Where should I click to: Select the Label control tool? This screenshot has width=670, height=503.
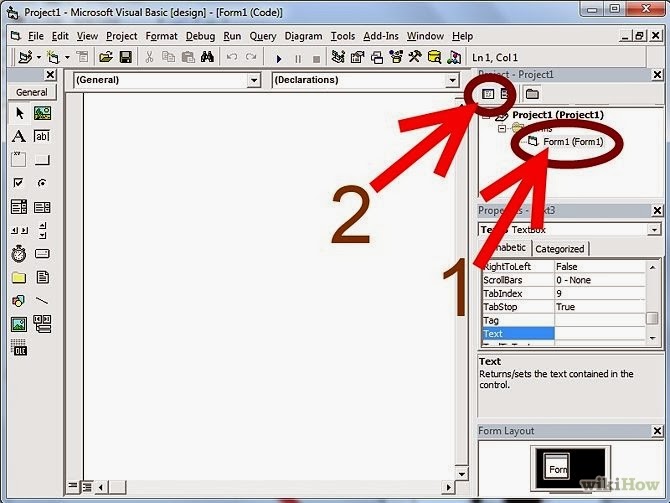(19, 136)
